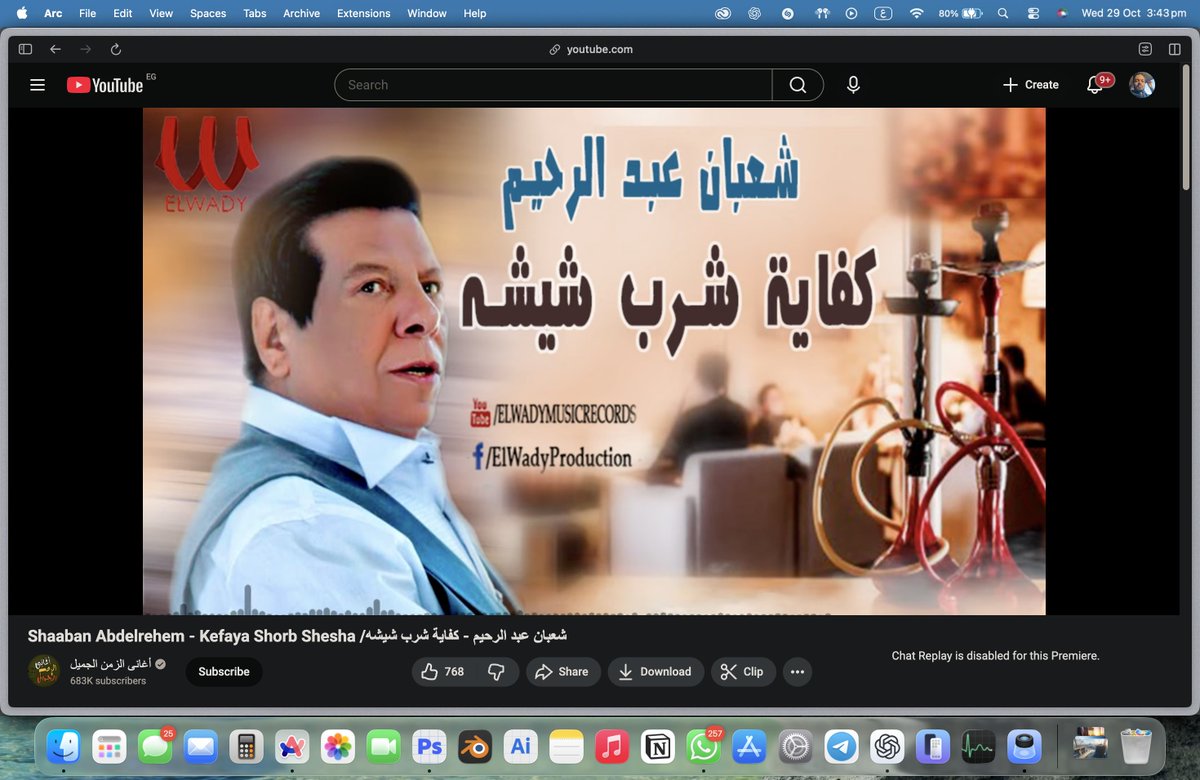Image resolution: width=1200 pixels, height=780 pixels.
Task: Click the youtube.com address bar
Action: (x=590, y=49)
